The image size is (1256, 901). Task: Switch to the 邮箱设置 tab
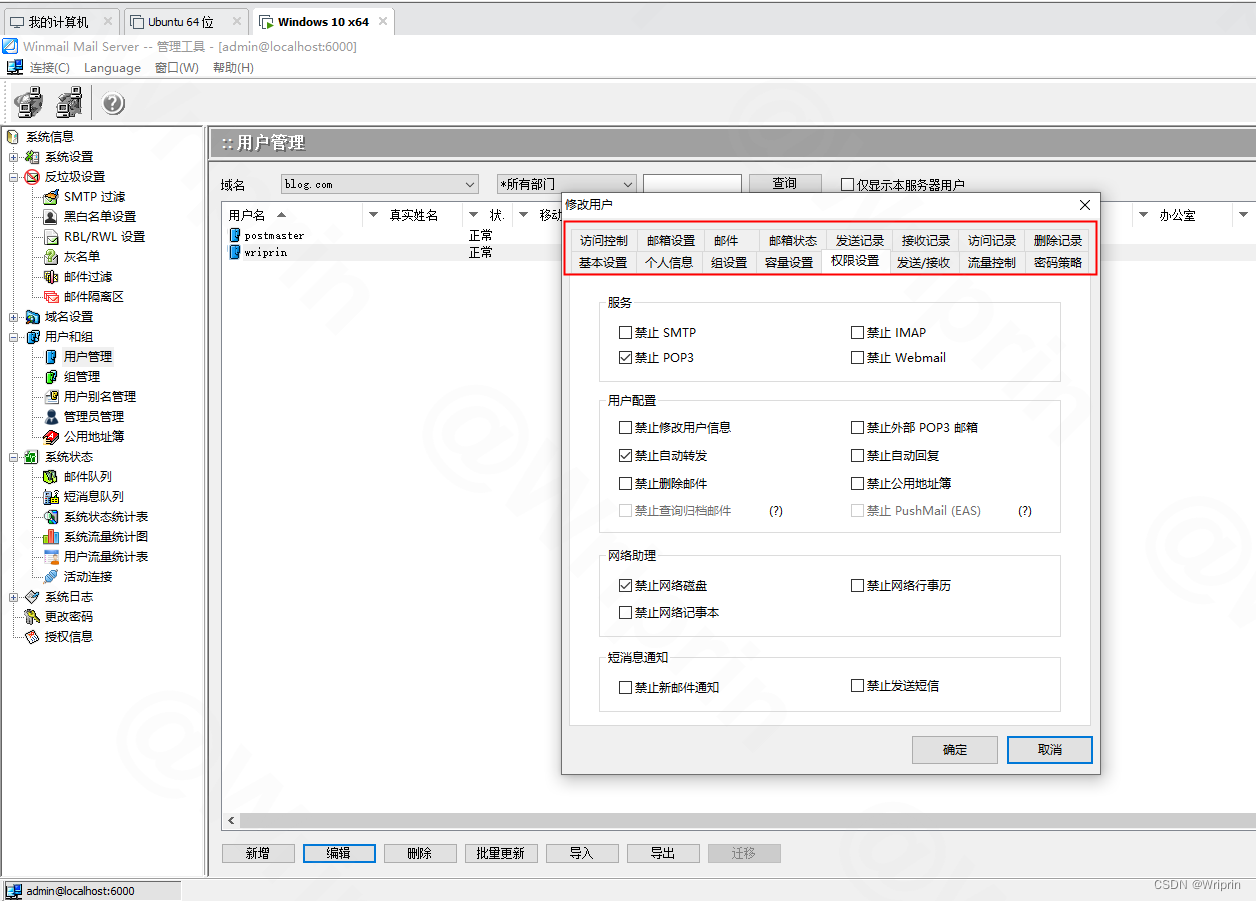[x=668, y=240]
